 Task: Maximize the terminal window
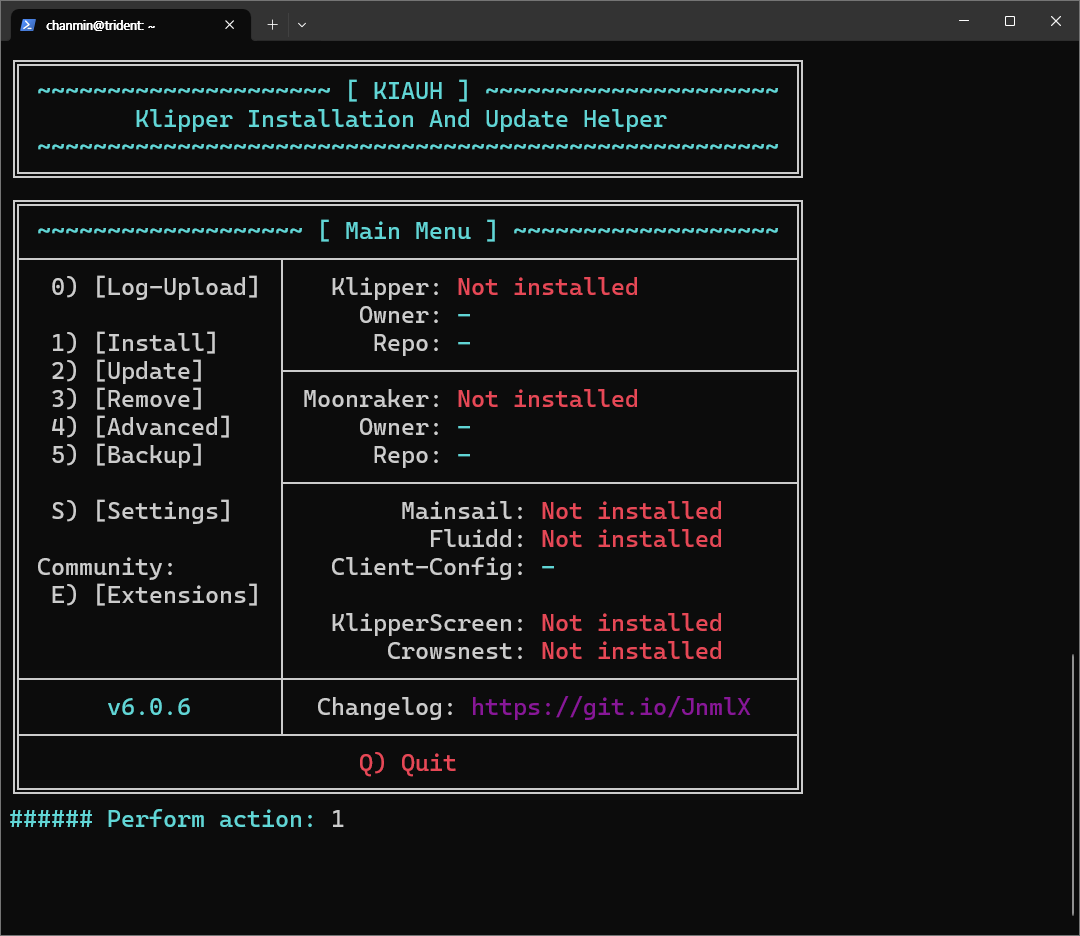point(1010,21)
